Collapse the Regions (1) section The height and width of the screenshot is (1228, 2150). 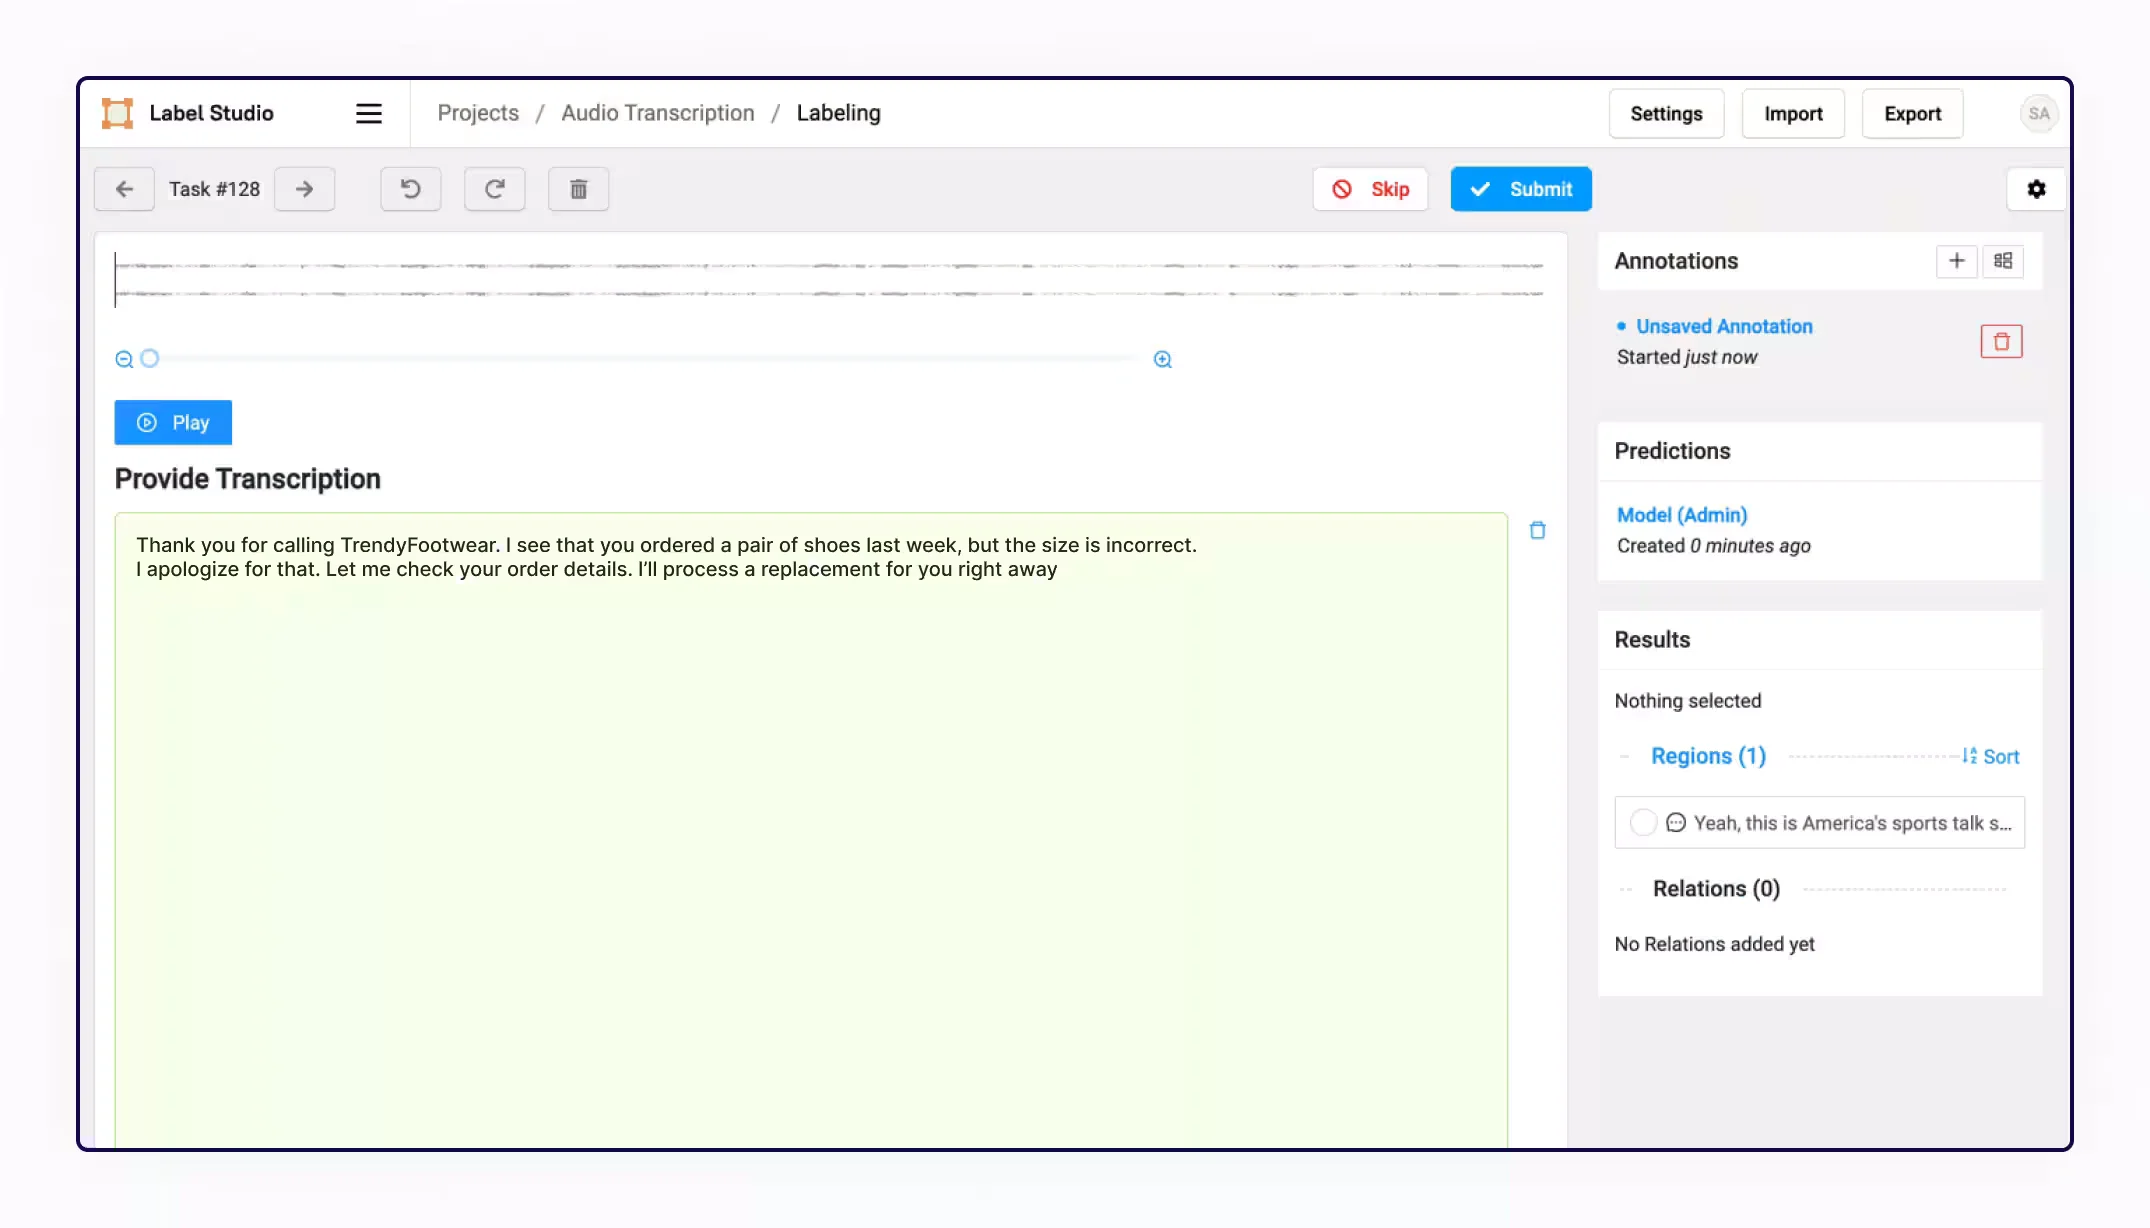pyautogui.click(x=1708, y=756)
